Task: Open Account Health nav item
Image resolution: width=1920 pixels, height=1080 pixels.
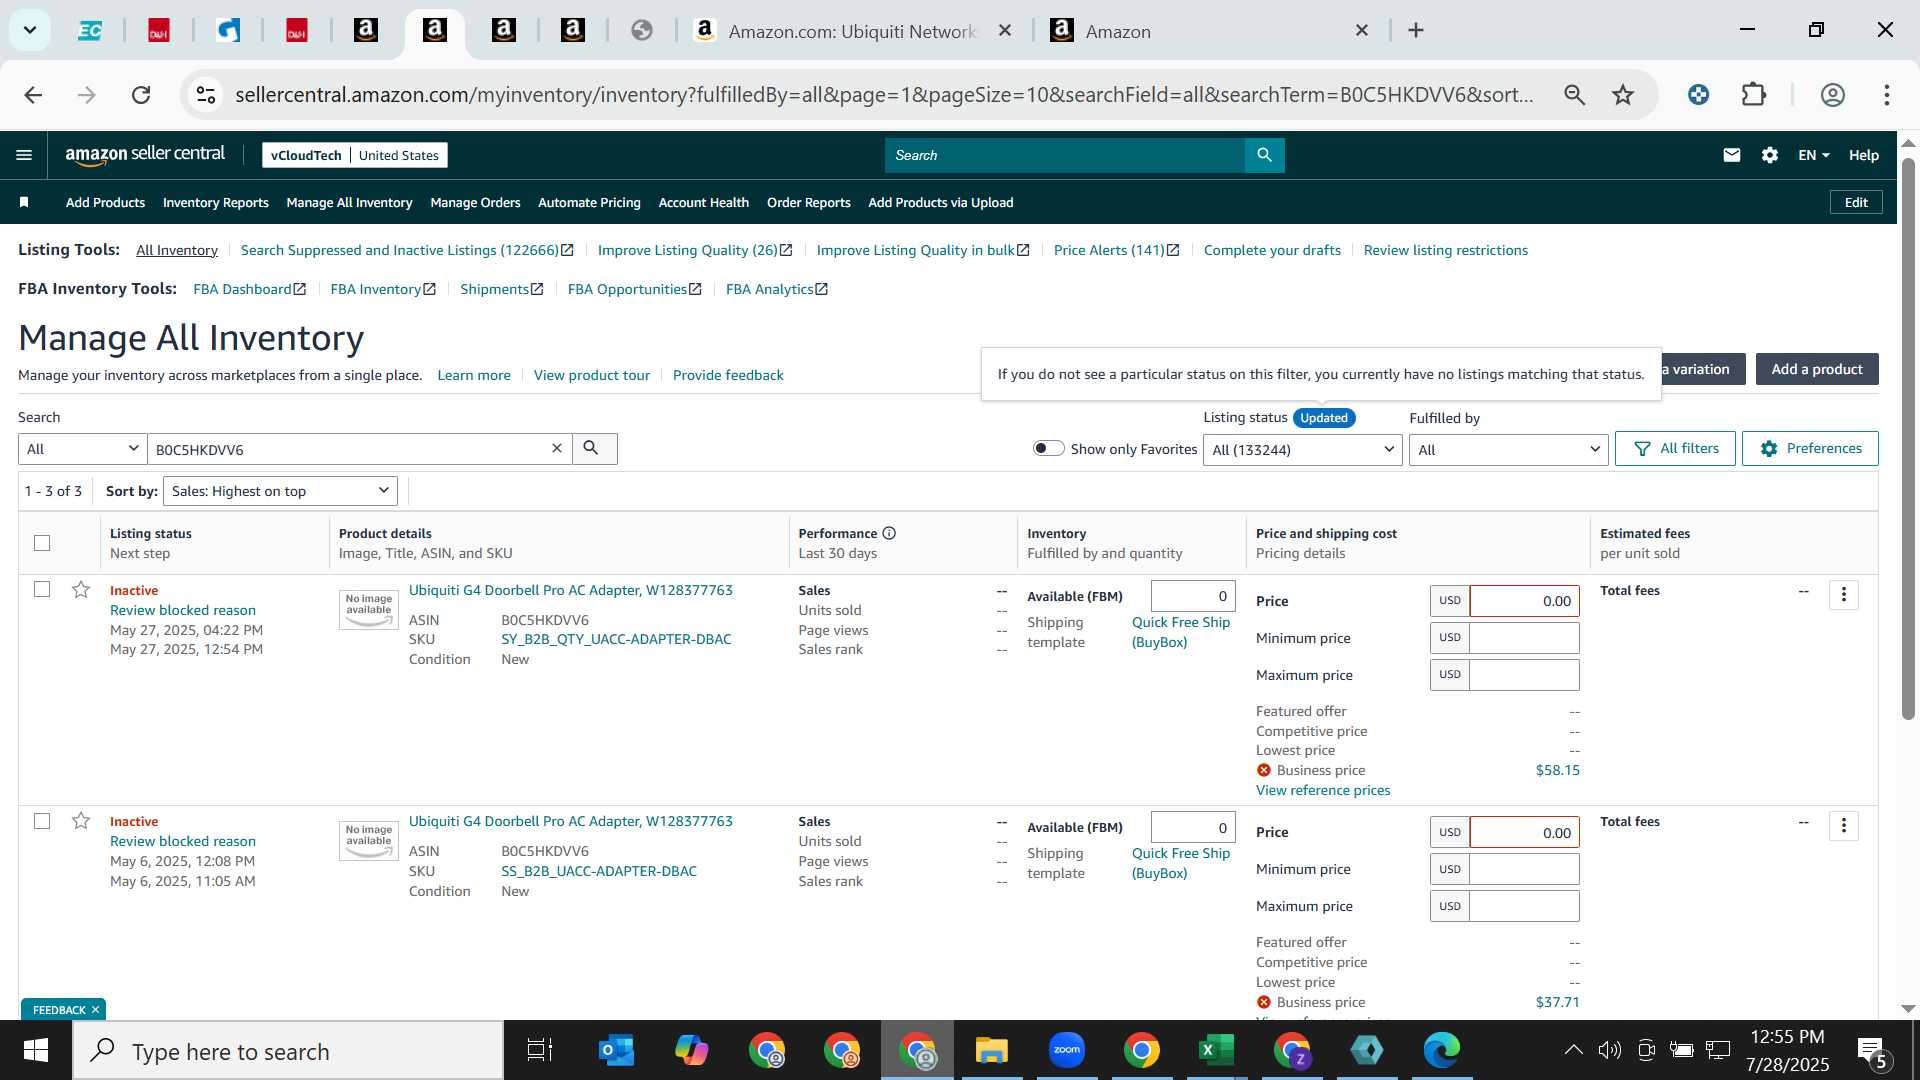Action: 703,202
